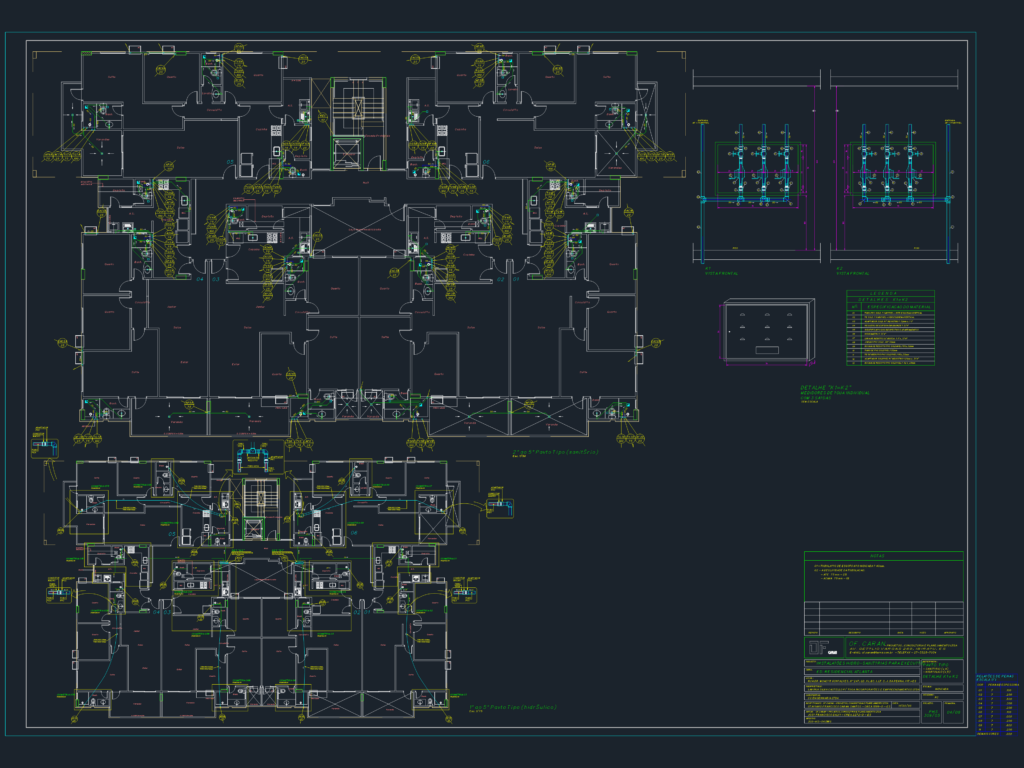The width and height of the screenshot is (1024, 768).
Task: Select the ESPECIFICACAO DO MATERIAL column header
Action: [898, 306]
